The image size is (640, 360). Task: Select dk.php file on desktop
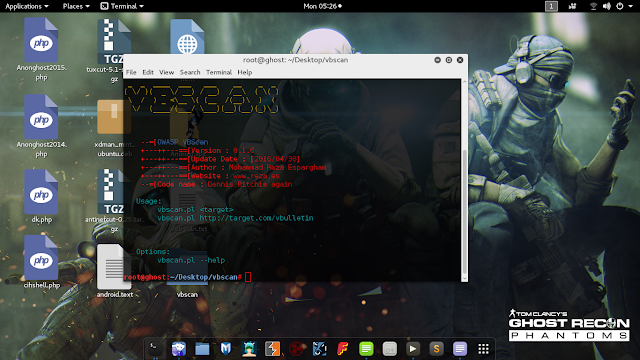pyautogui.click(x=41, y=196)
